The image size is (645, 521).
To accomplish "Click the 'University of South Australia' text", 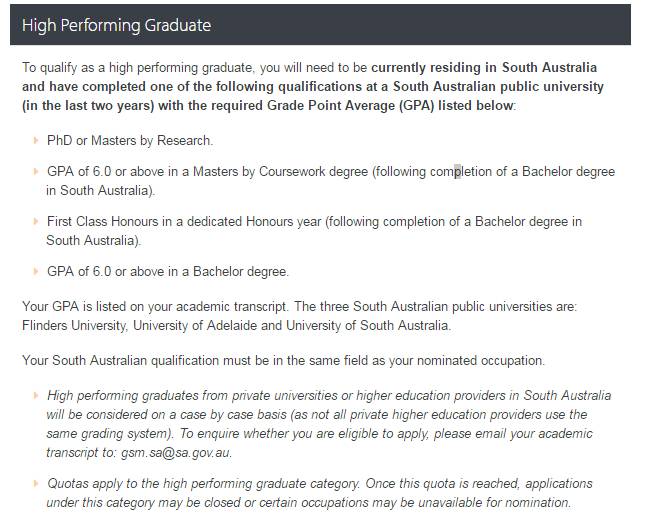I will pos(367,325).
